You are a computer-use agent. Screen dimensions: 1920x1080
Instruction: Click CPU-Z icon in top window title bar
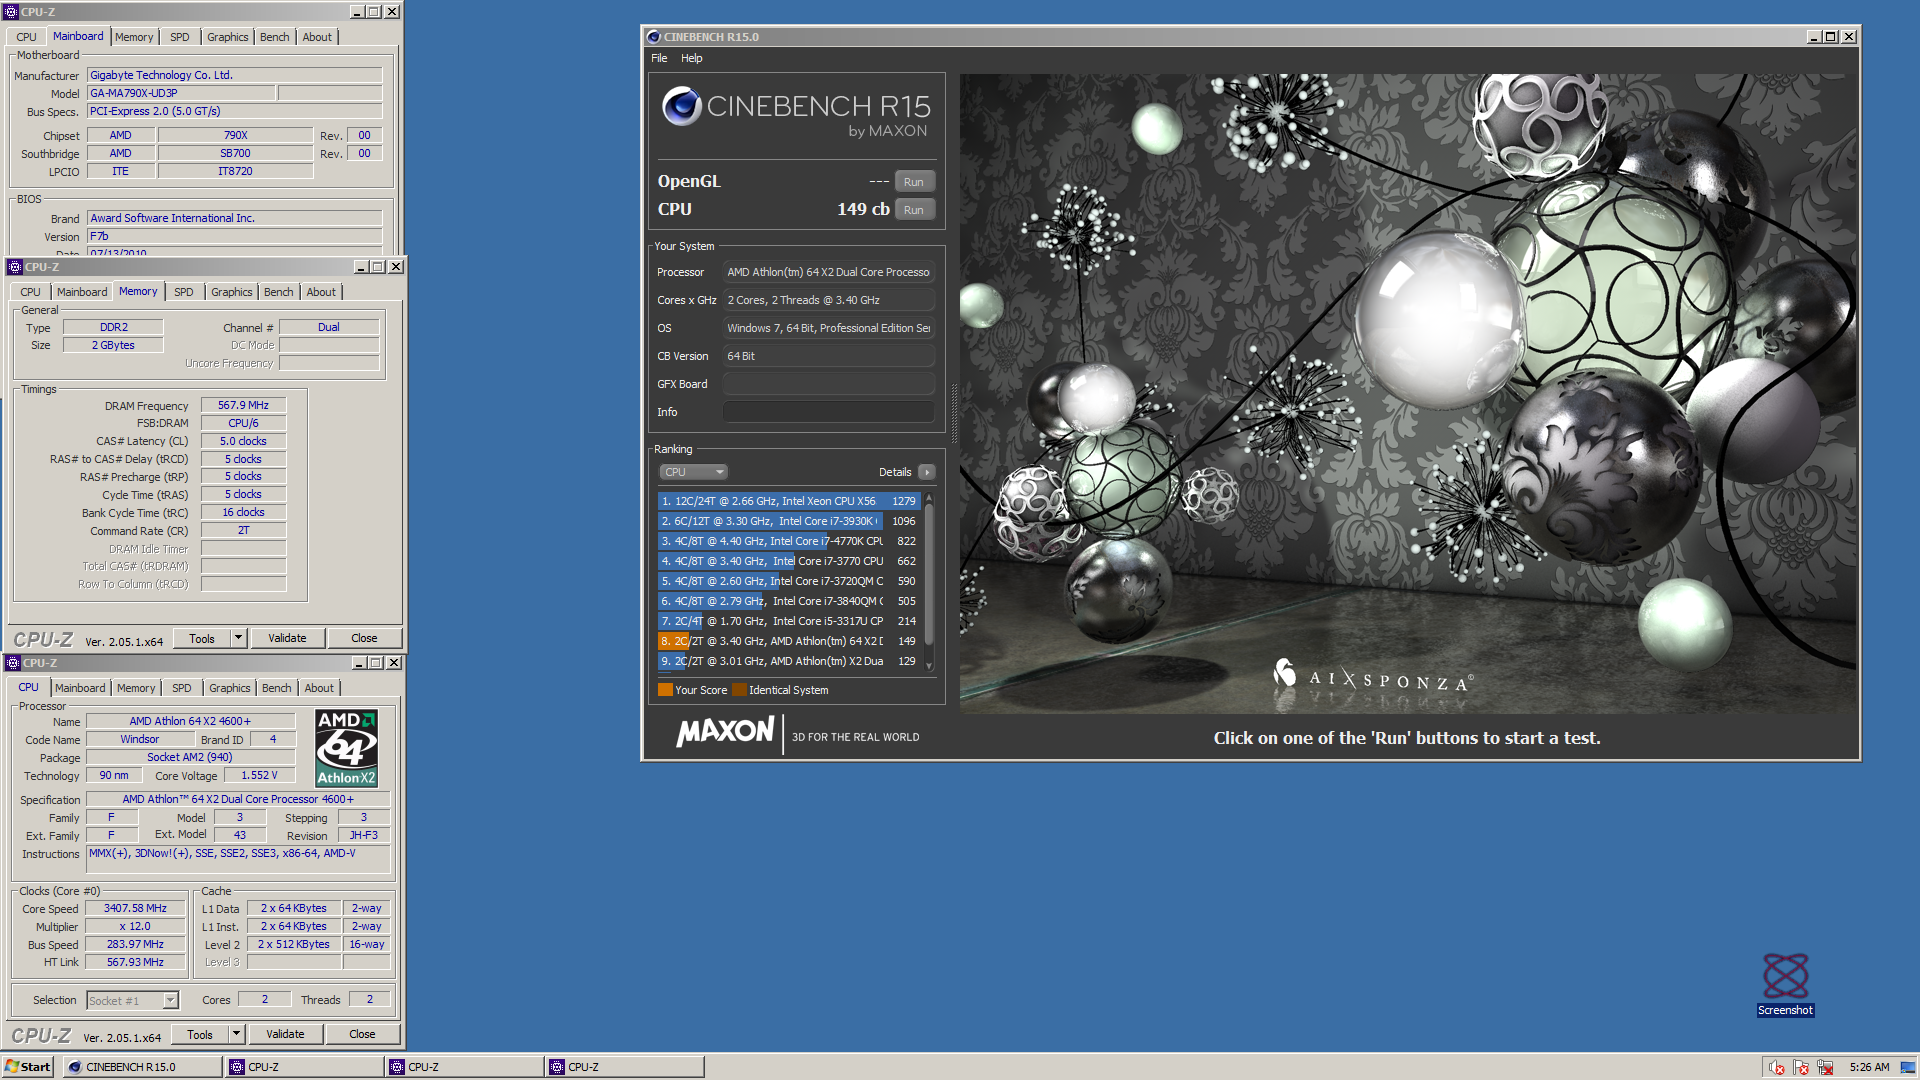click(11, 12)
